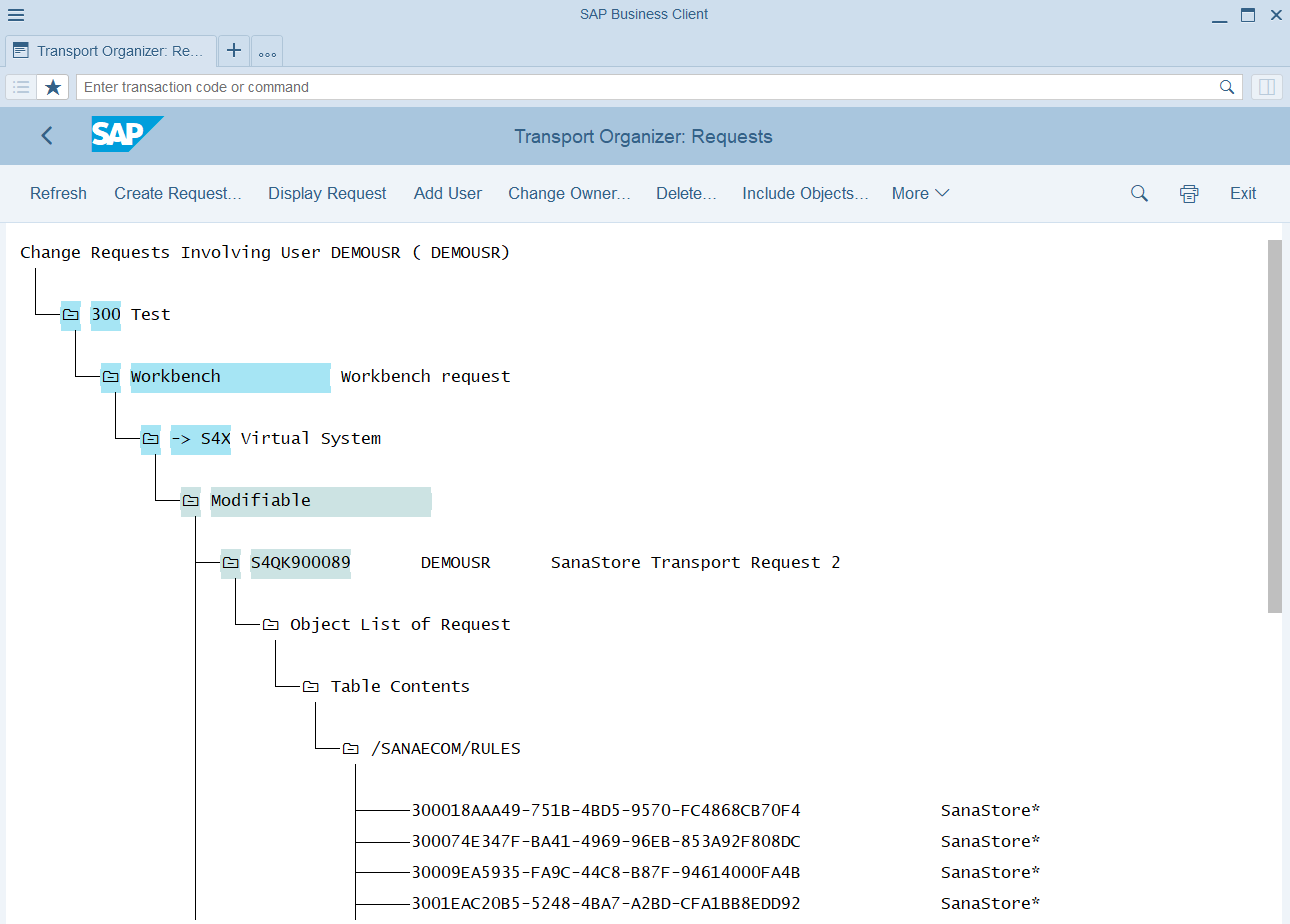
Task: Collapse the 300 Test folder
Action: [70, 314]
